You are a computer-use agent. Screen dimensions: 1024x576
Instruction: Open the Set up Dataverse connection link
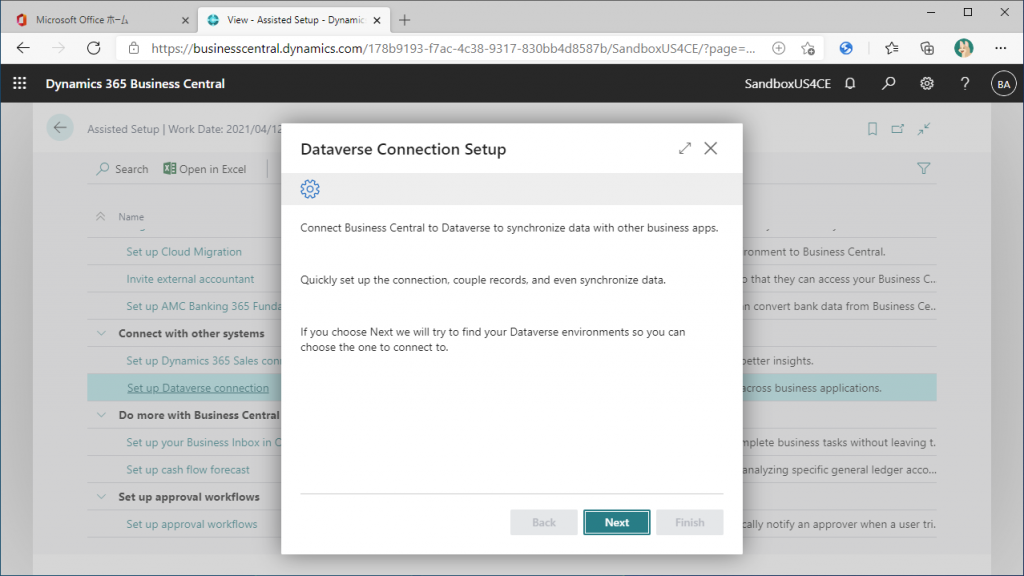[198, 388]
